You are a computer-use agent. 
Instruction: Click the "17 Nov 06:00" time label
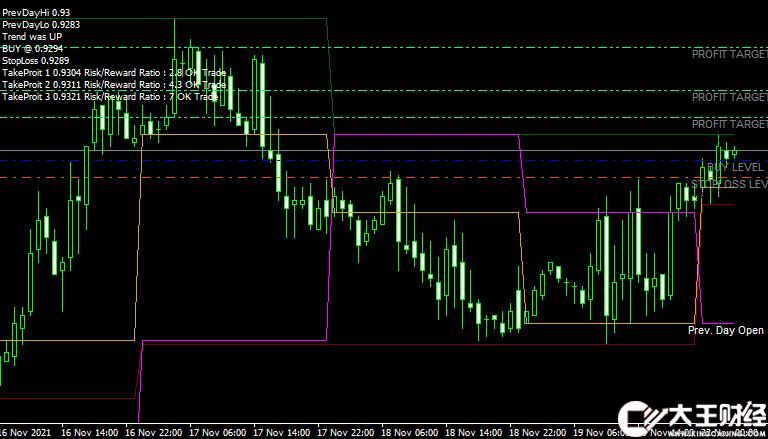click(x=217, y=433)
